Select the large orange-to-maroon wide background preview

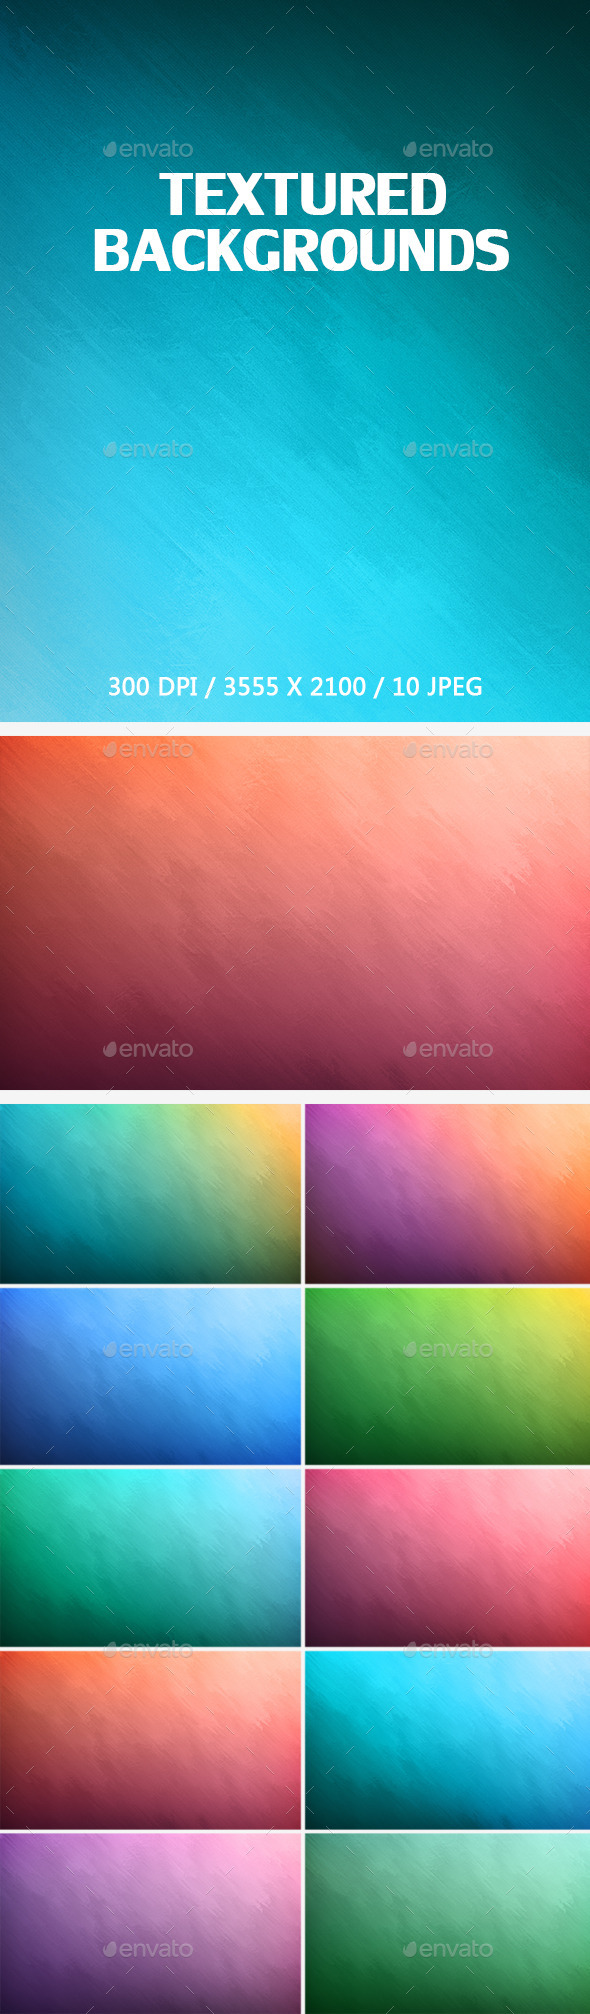pos(295,913)
